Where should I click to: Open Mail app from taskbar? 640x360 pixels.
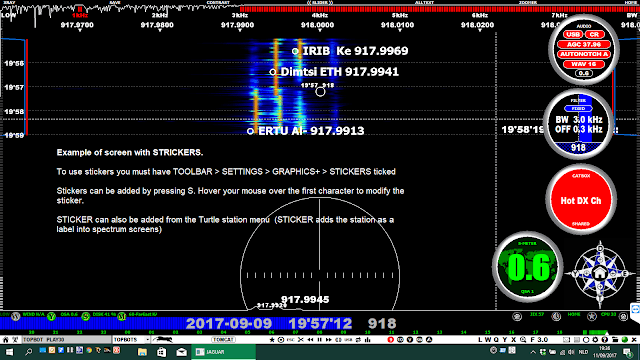point(181,352)
